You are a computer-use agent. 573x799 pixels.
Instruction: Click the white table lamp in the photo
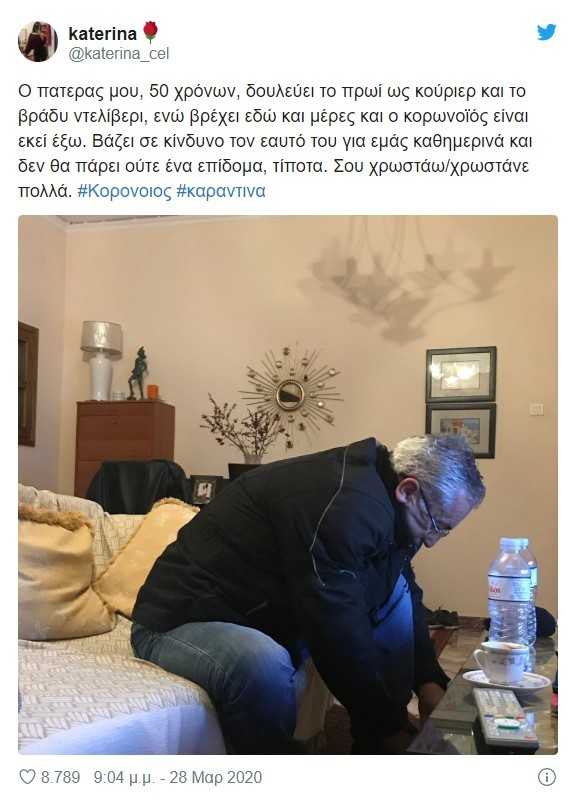click(x=101, y=360)
